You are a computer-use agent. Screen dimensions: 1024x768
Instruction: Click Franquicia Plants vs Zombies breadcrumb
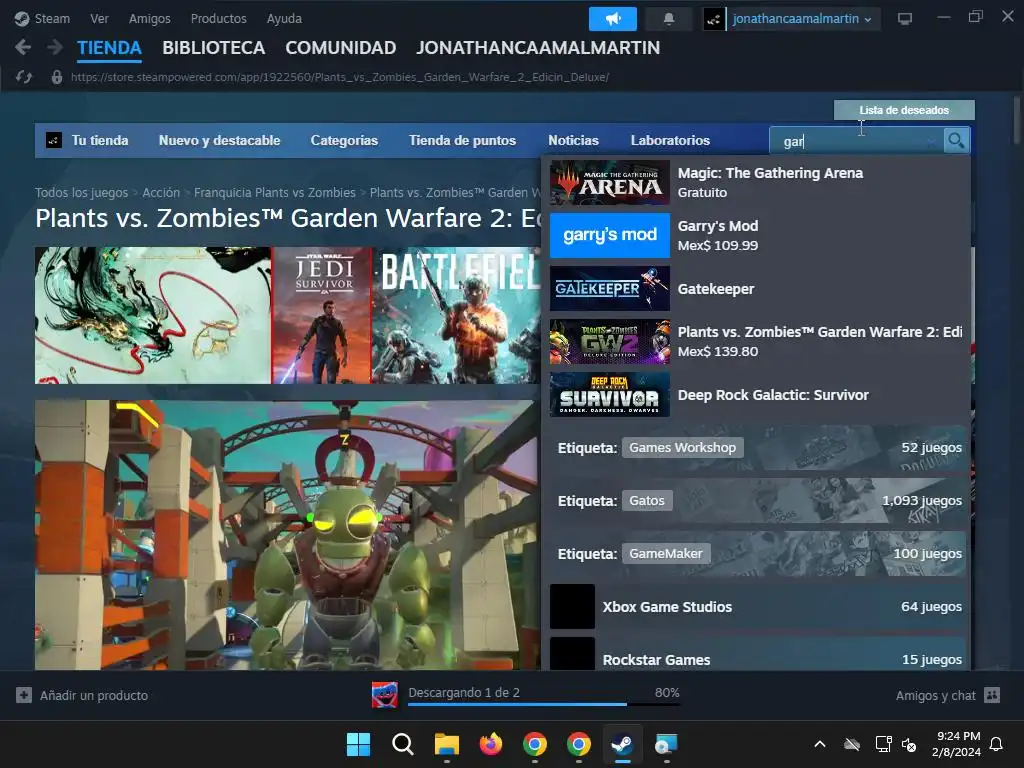click(275, 193)
